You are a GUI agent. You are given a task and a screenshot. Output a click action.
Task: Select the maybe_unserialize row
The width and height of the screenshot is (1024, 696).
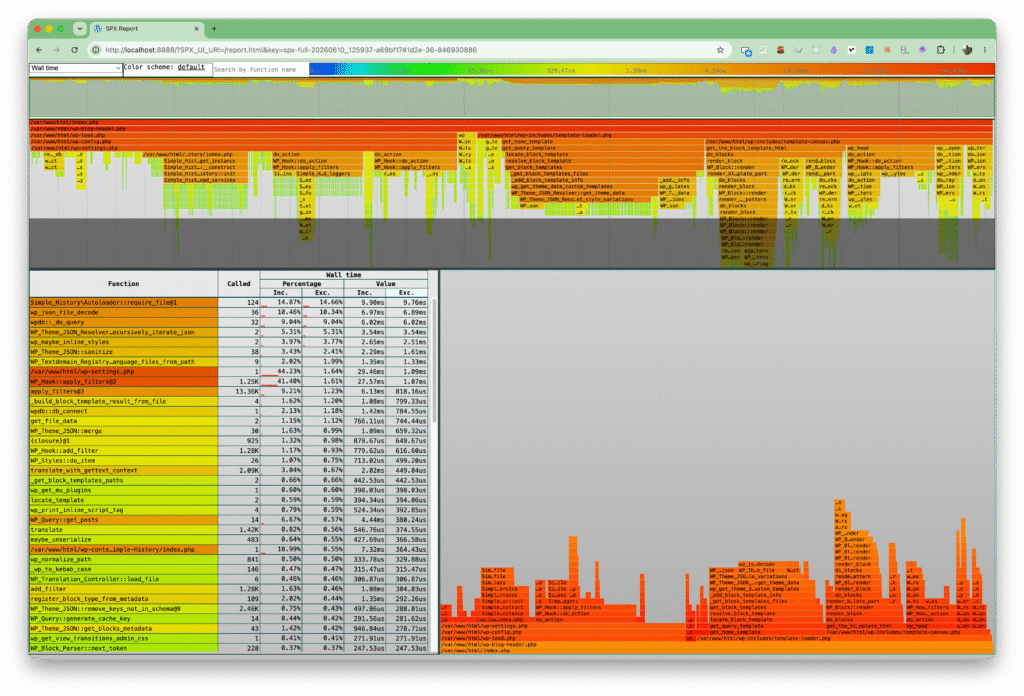point(229,539)
